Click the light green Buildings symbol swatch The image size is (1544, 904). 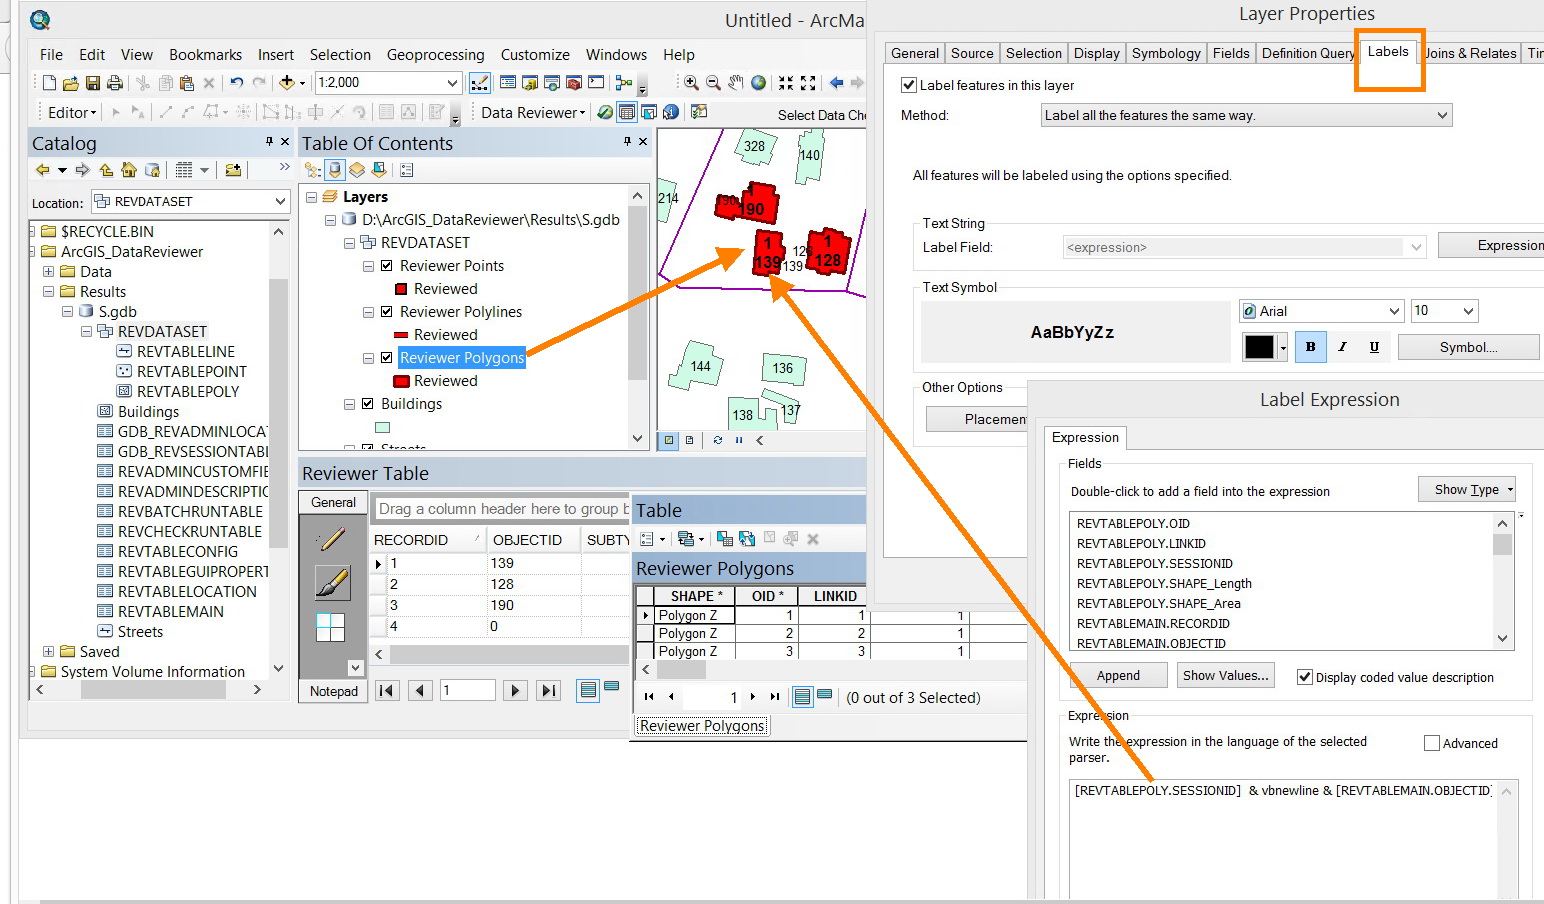(382, 428)
